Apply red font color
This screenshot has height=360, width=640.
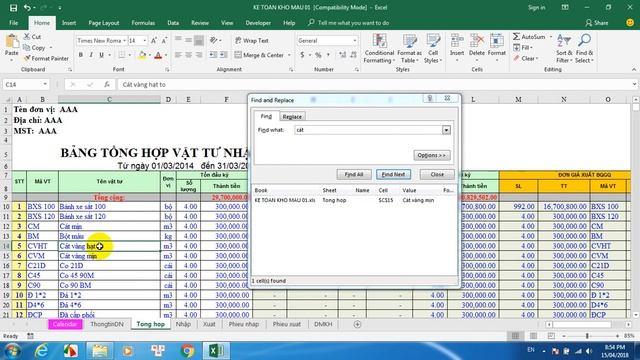tap(158, 55)
